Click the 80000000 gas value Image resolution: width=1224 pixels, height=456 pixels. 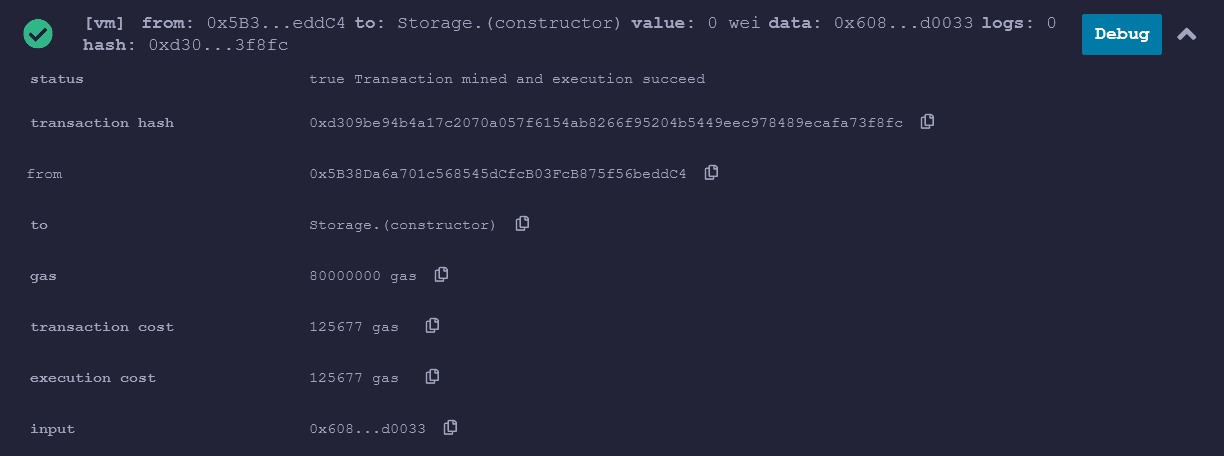(363, 276)
